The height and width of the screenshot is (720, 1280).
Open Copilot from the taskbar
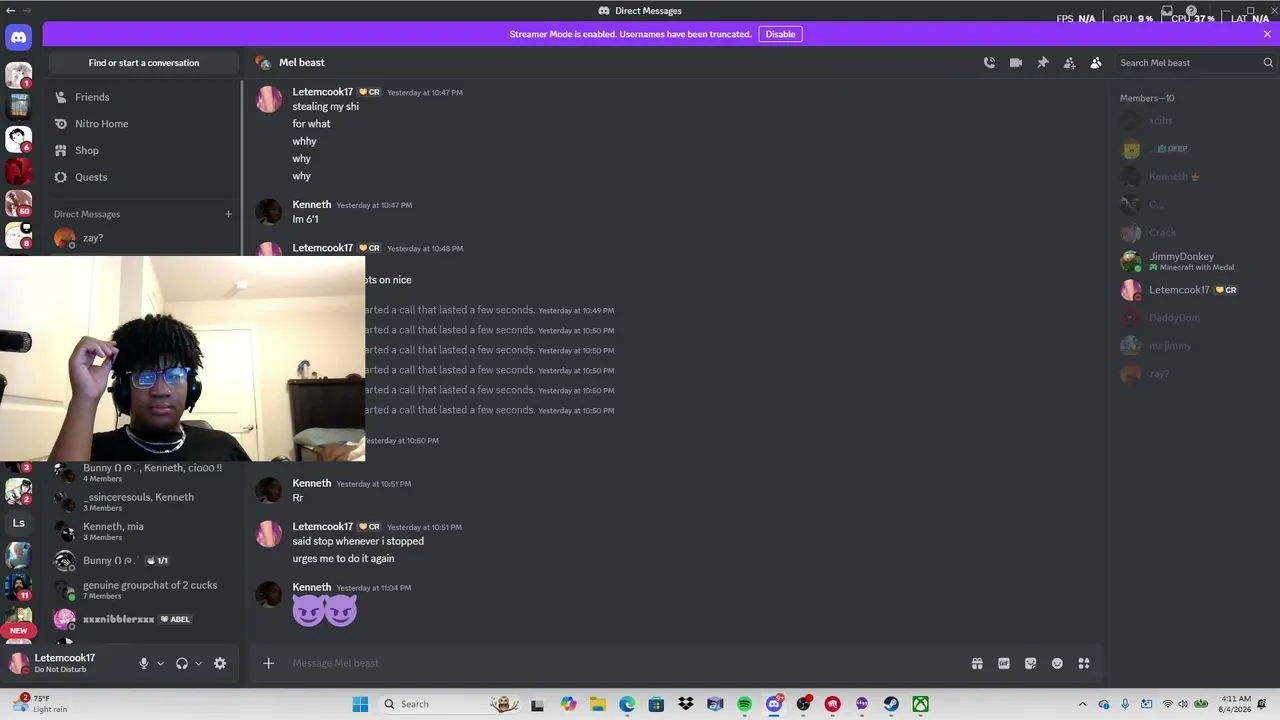(x=568, y=704)
